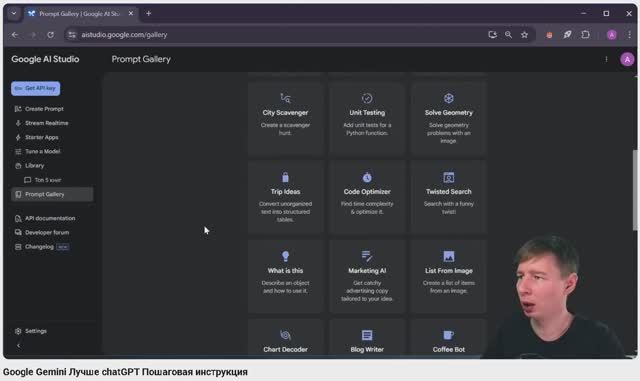Open the tab search dropdown arrow

14,13
